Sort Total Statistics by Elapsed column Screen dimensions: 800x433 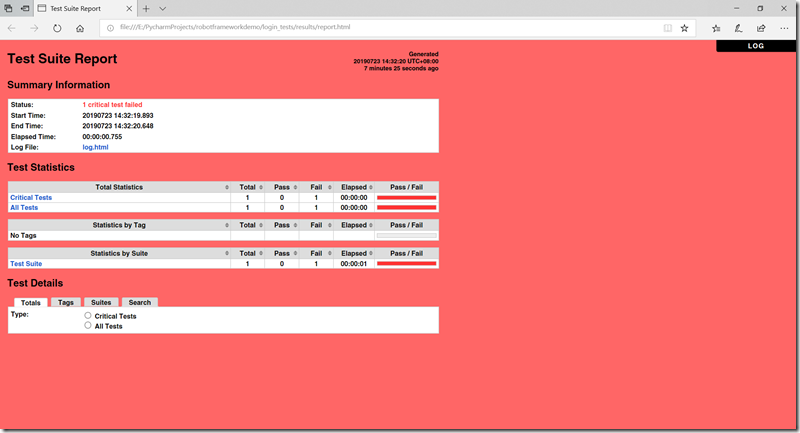pyautogui.click(x=354, y=187)
